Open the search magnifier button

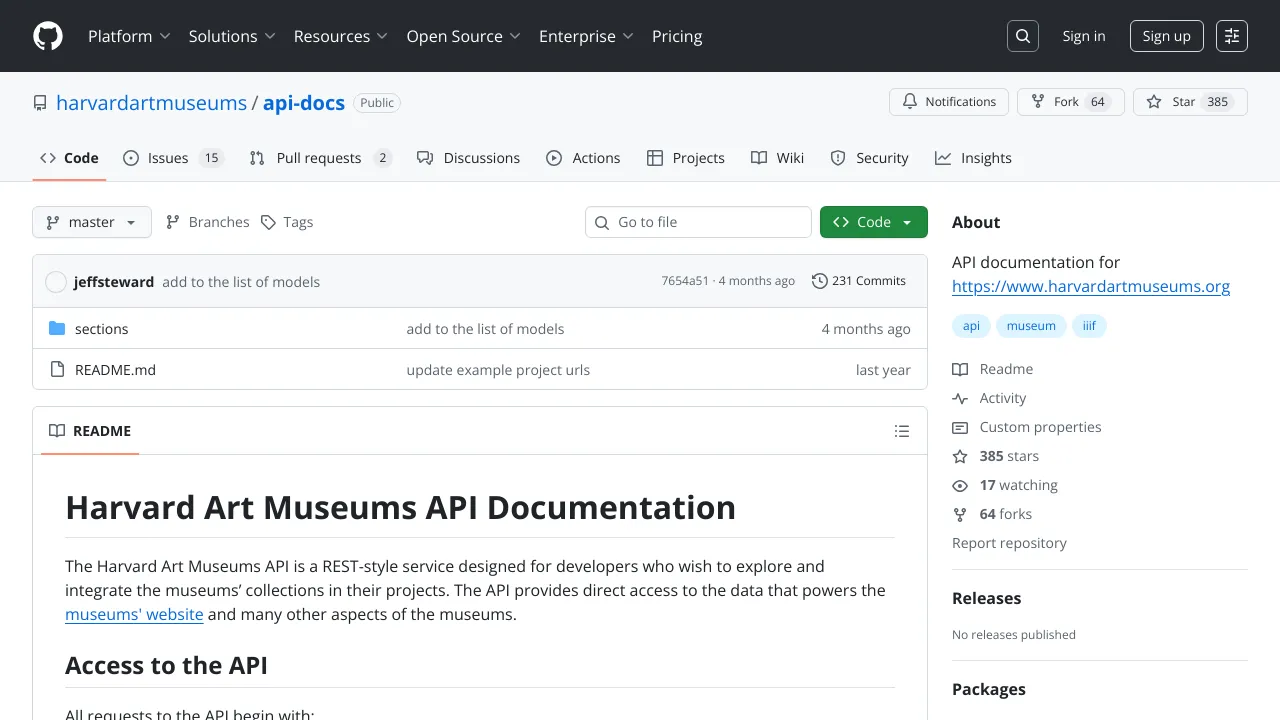[x=1023, y=36]
